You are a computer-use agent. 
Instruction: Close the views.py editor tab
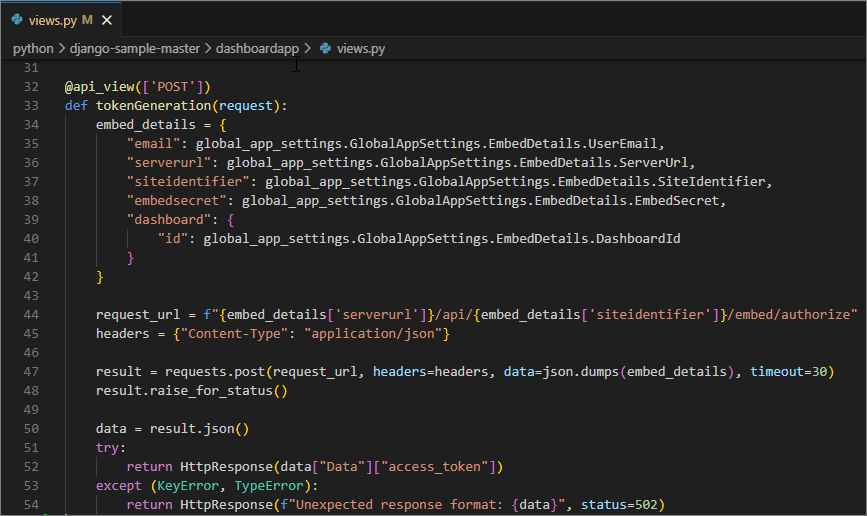click(x=107, y=20)
